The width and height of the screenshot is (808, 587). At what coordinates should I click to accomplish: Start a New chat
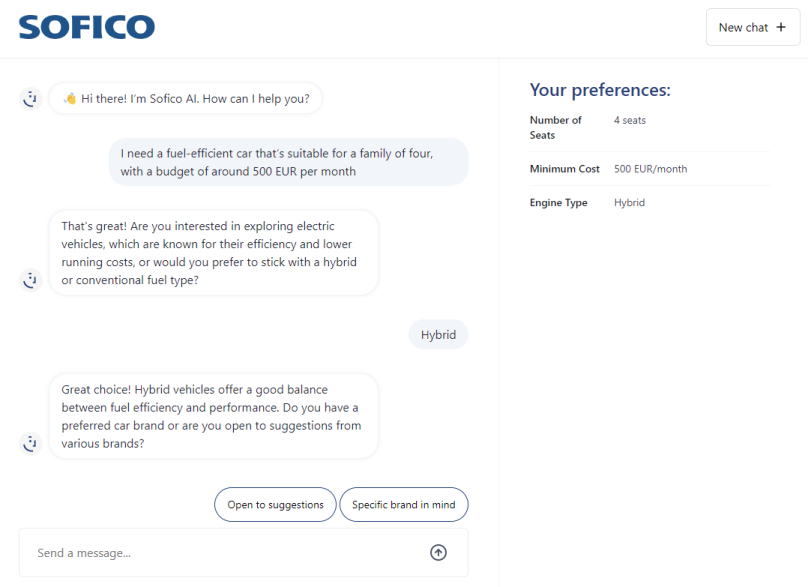pos(753,27)
